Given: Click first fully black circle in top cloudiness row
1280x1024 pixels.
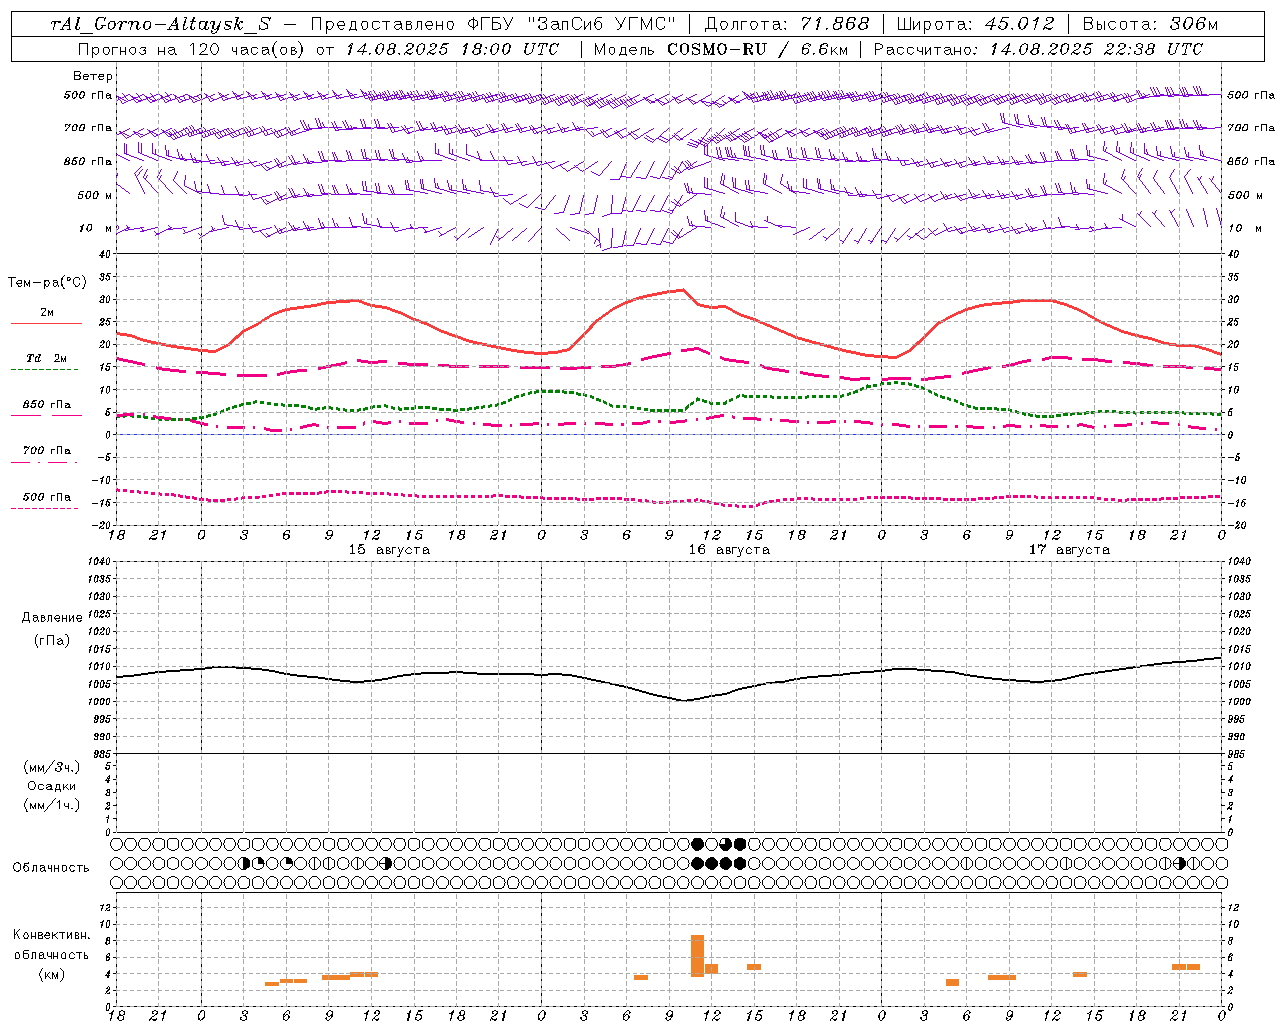Looking at the screenshot, I should point(697,844).
